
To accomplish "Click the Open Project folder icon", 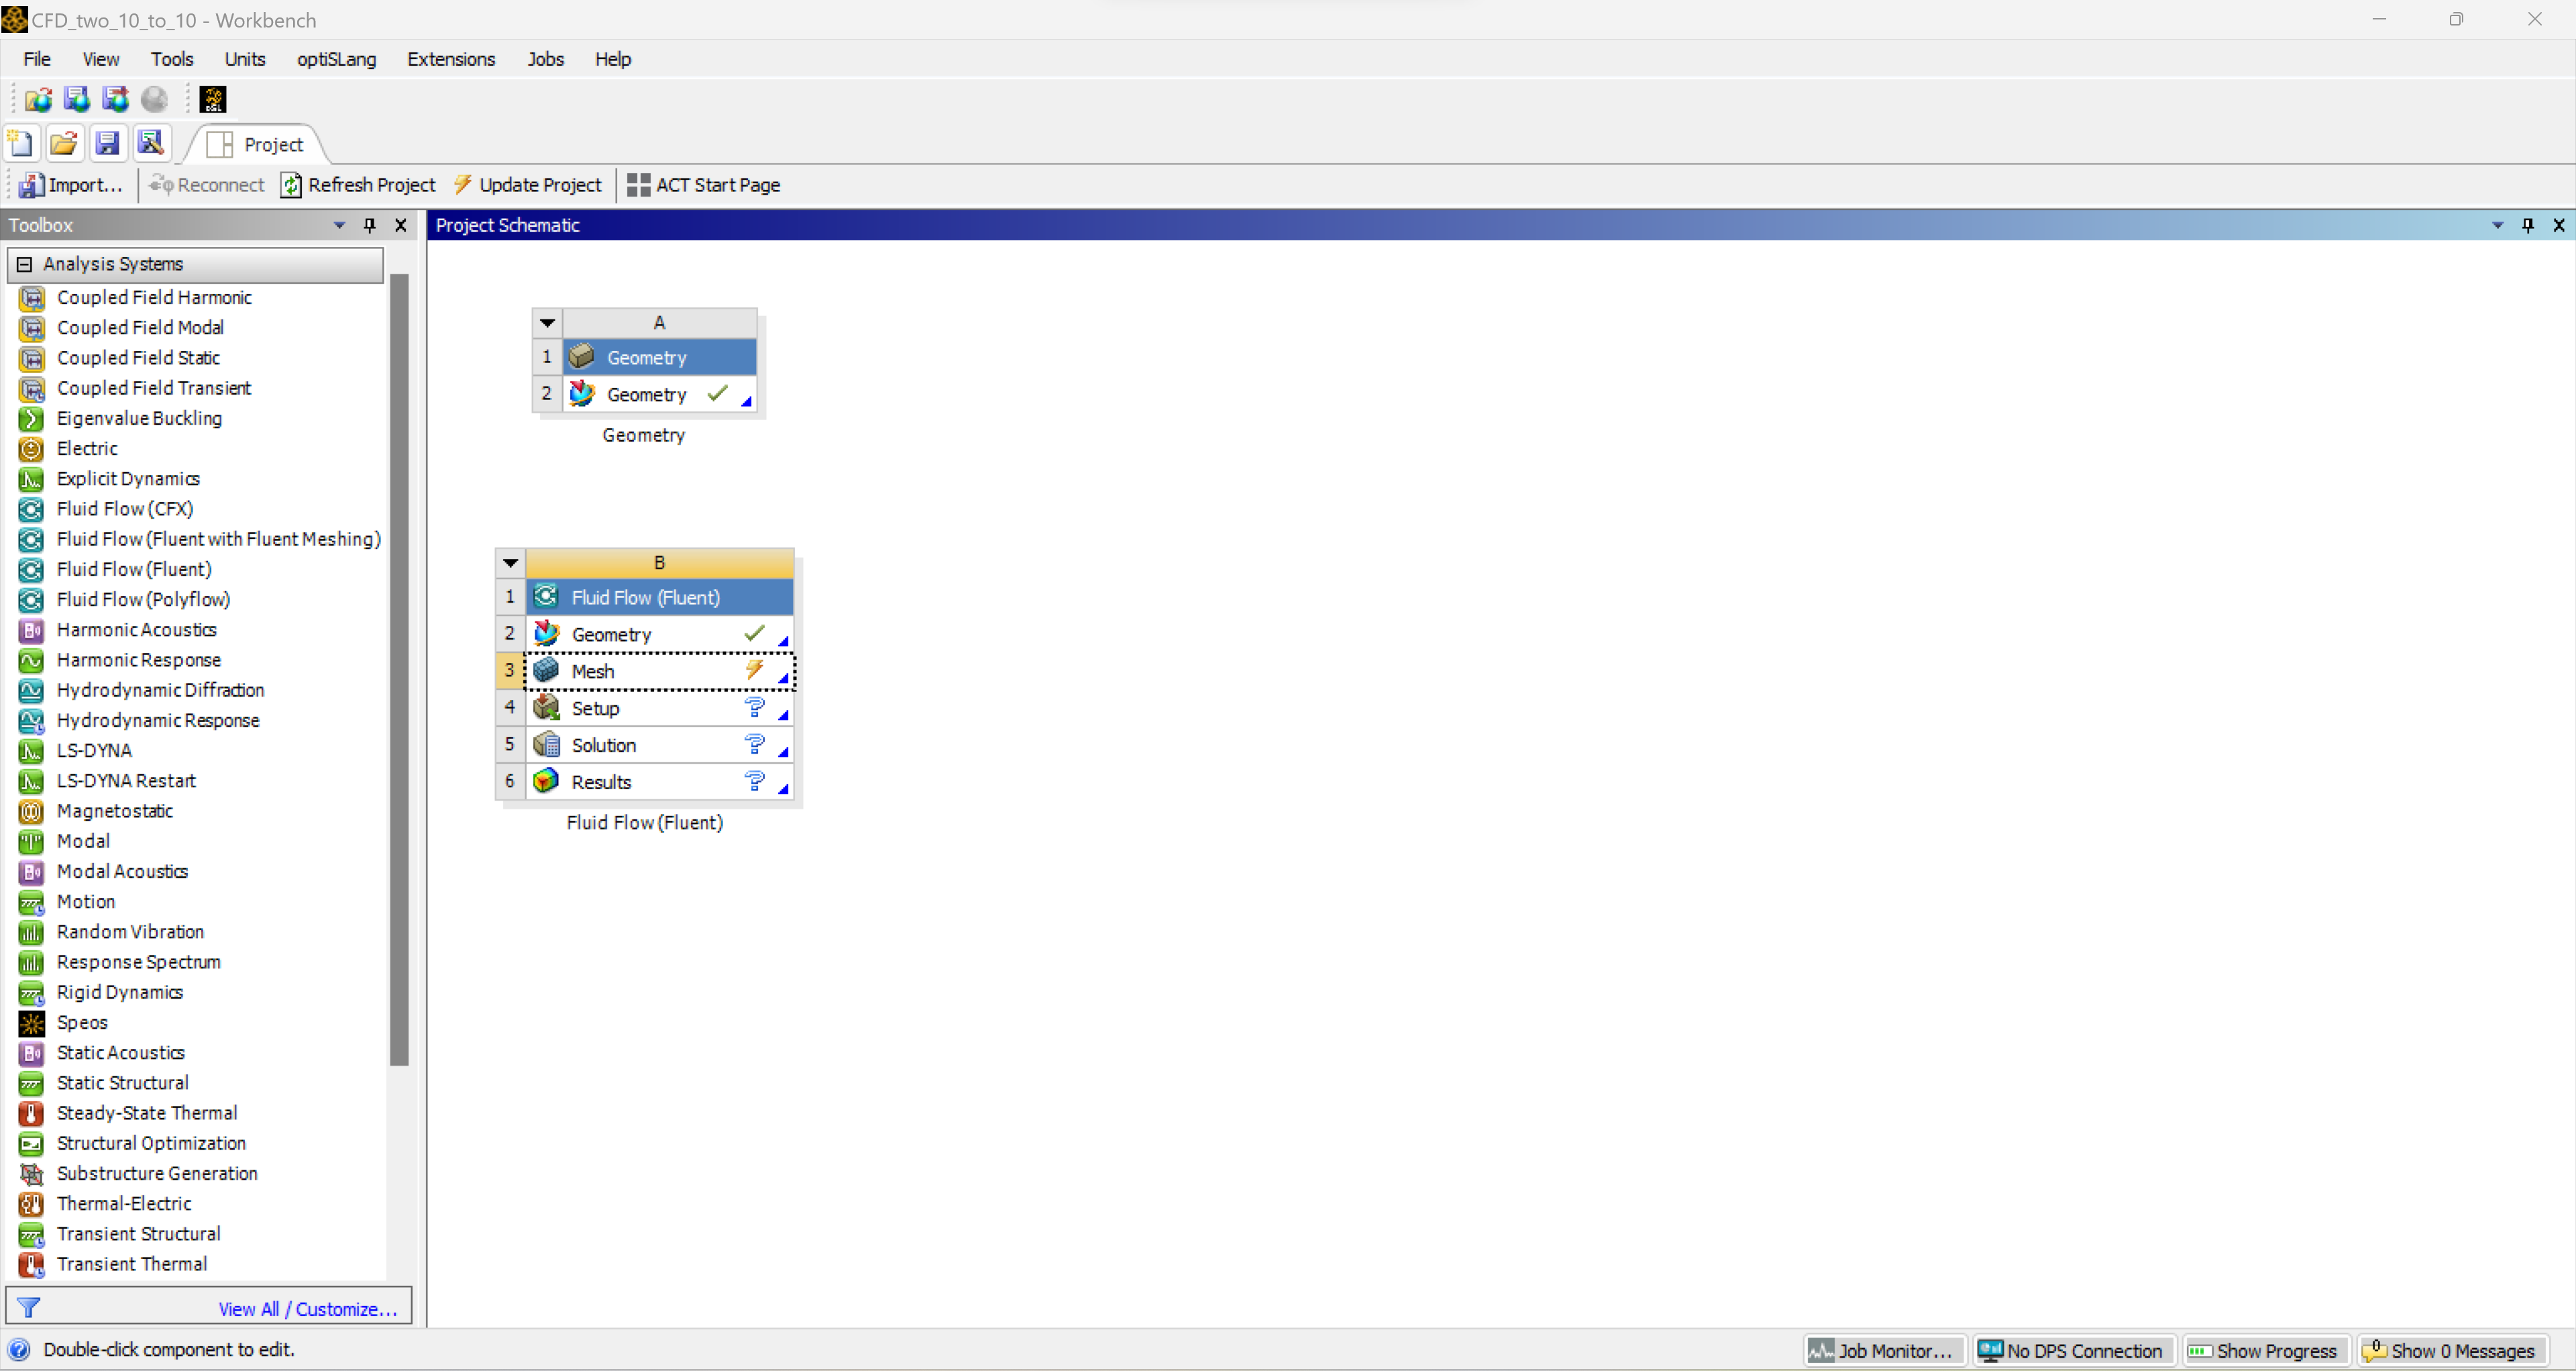I will [x=64, y=144].
